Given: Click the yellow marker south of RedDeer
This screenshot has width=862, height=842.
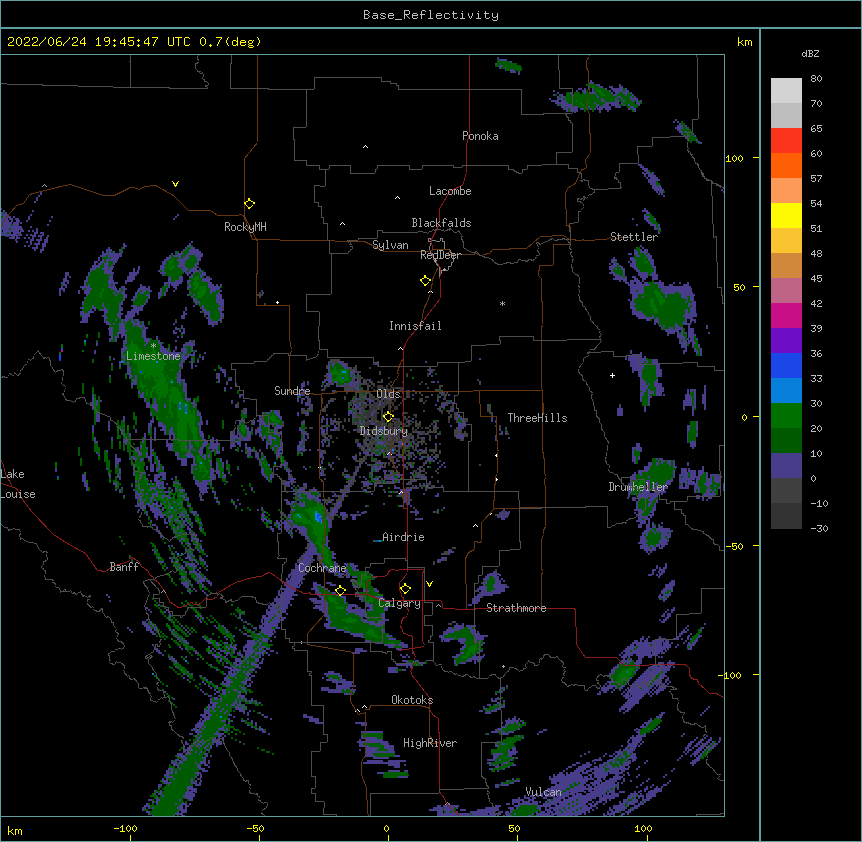Looking at the screenshot, I should tap(426, 281).
